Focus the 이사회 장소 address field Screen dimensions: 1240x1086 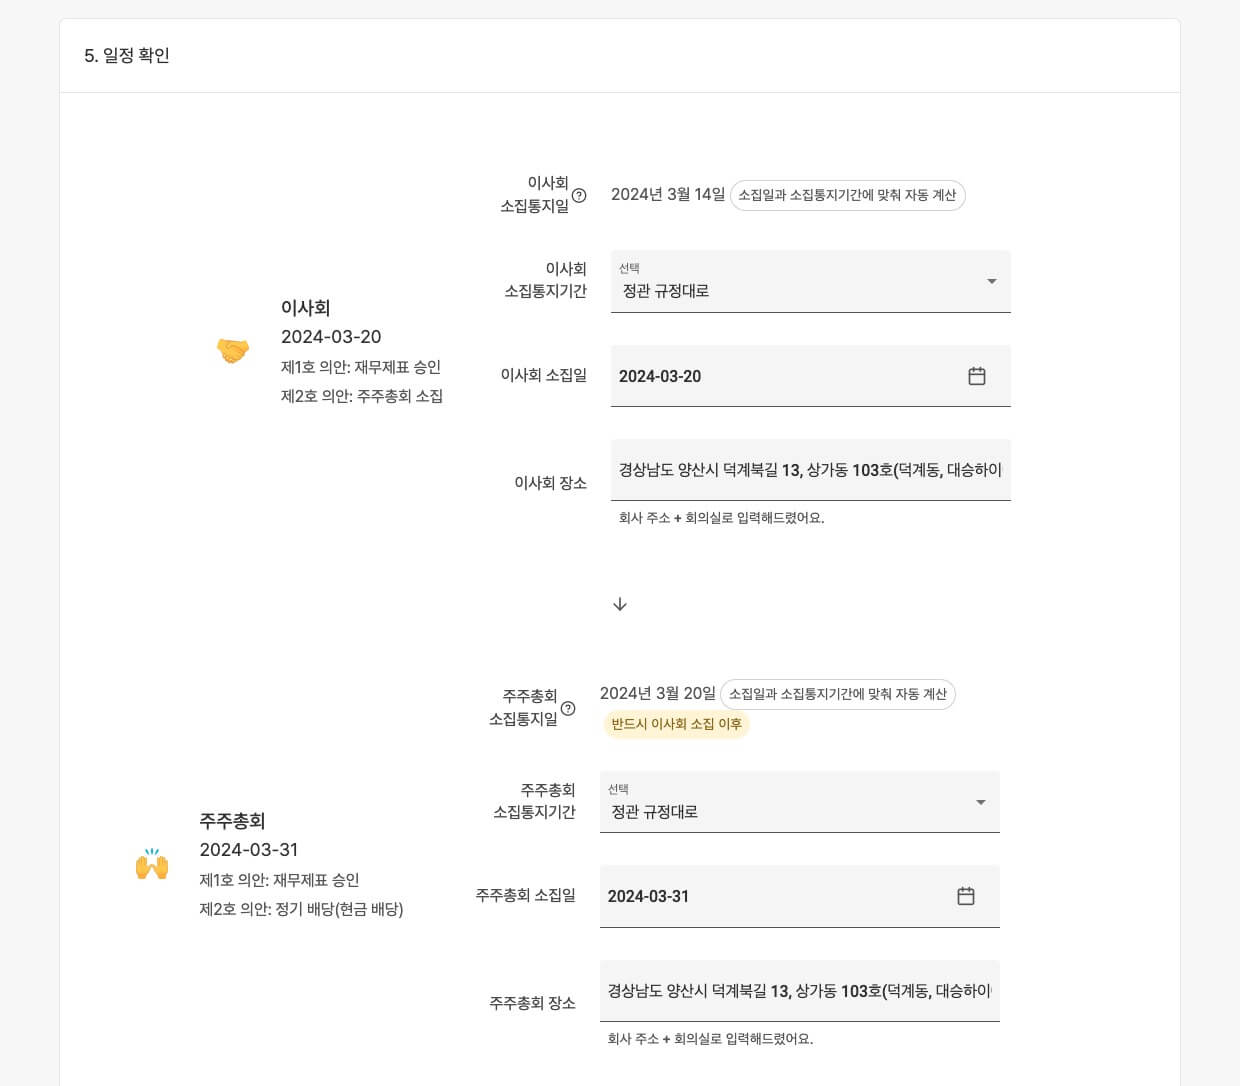click(810, 470)
